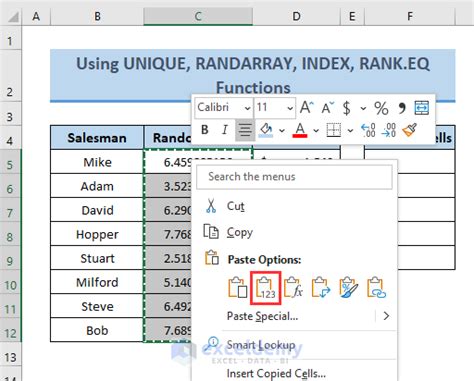474x381 pixels.
Task: Select column F header
Action: click(x=410, y=16)
